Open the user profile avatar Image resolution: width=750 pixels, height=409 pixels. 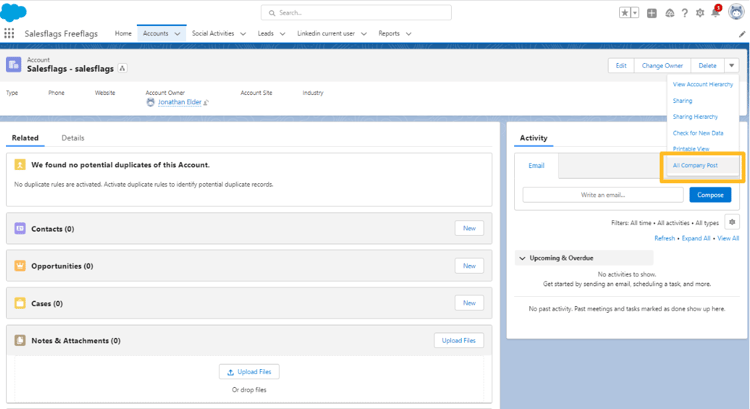point(736,12)
